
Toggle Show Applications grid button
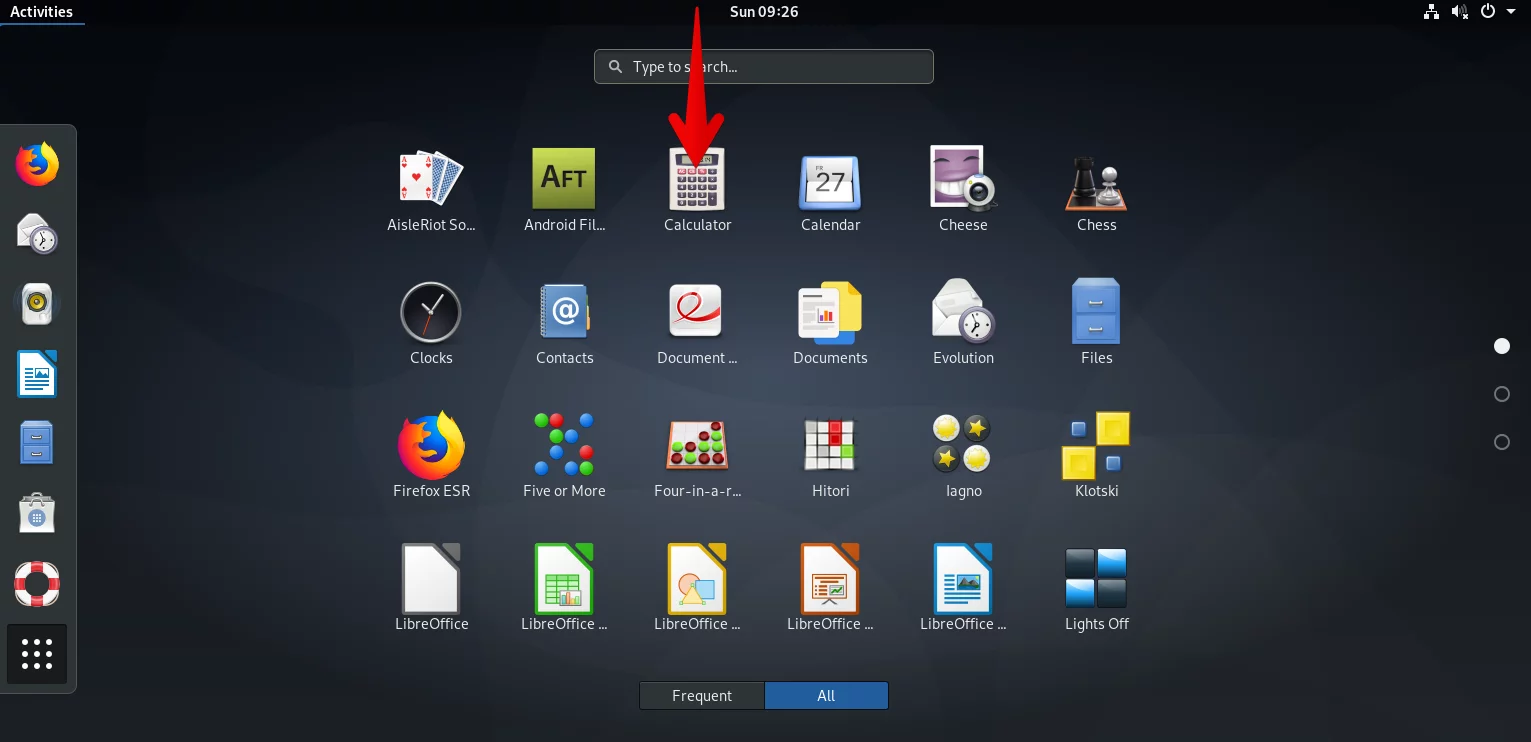click(x=37, y=654)
